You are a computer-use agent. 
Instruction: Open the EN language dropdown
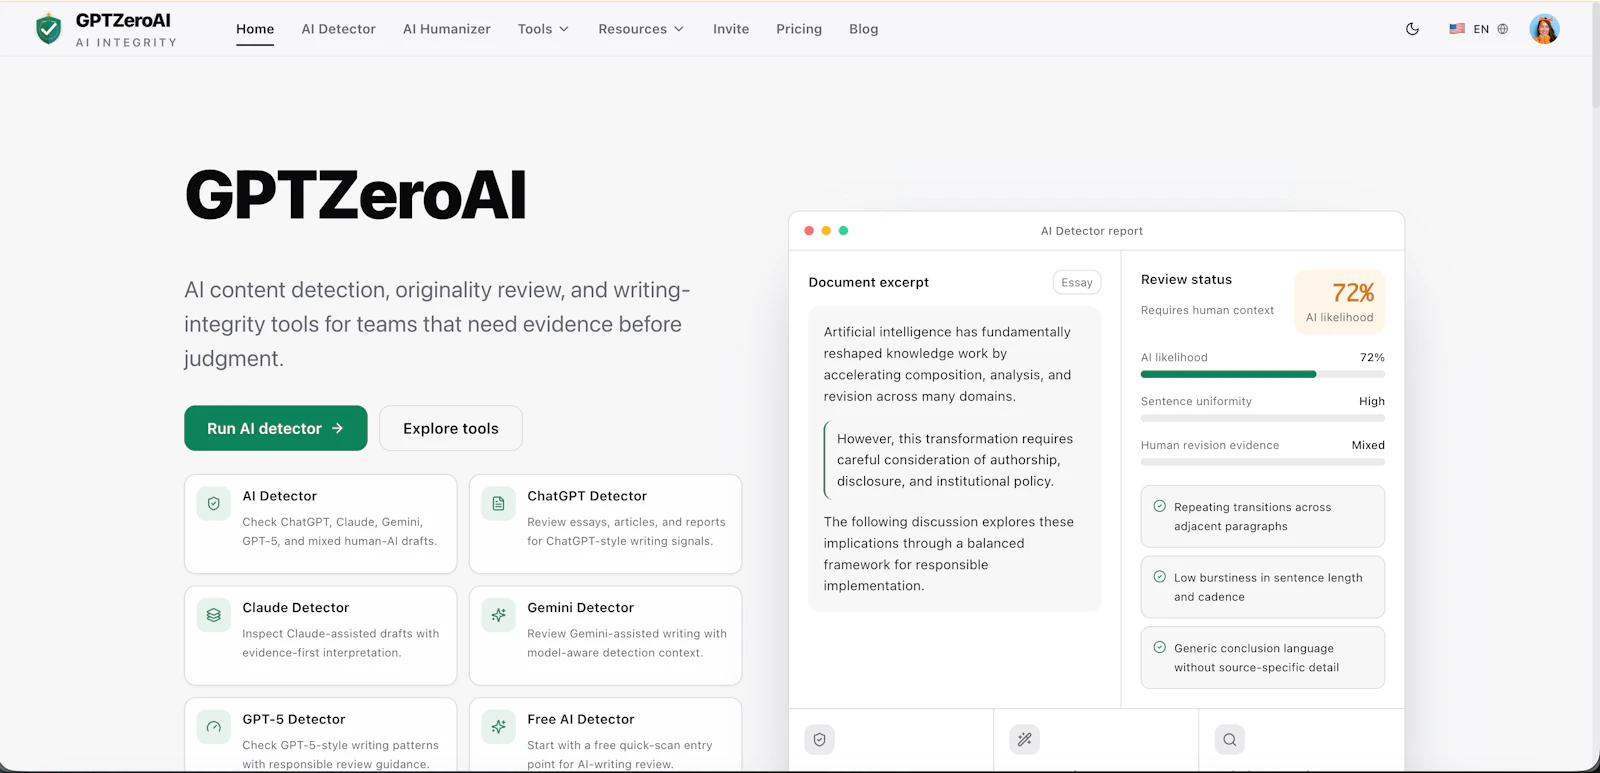pyautogui.click(x=1479, y=29)
